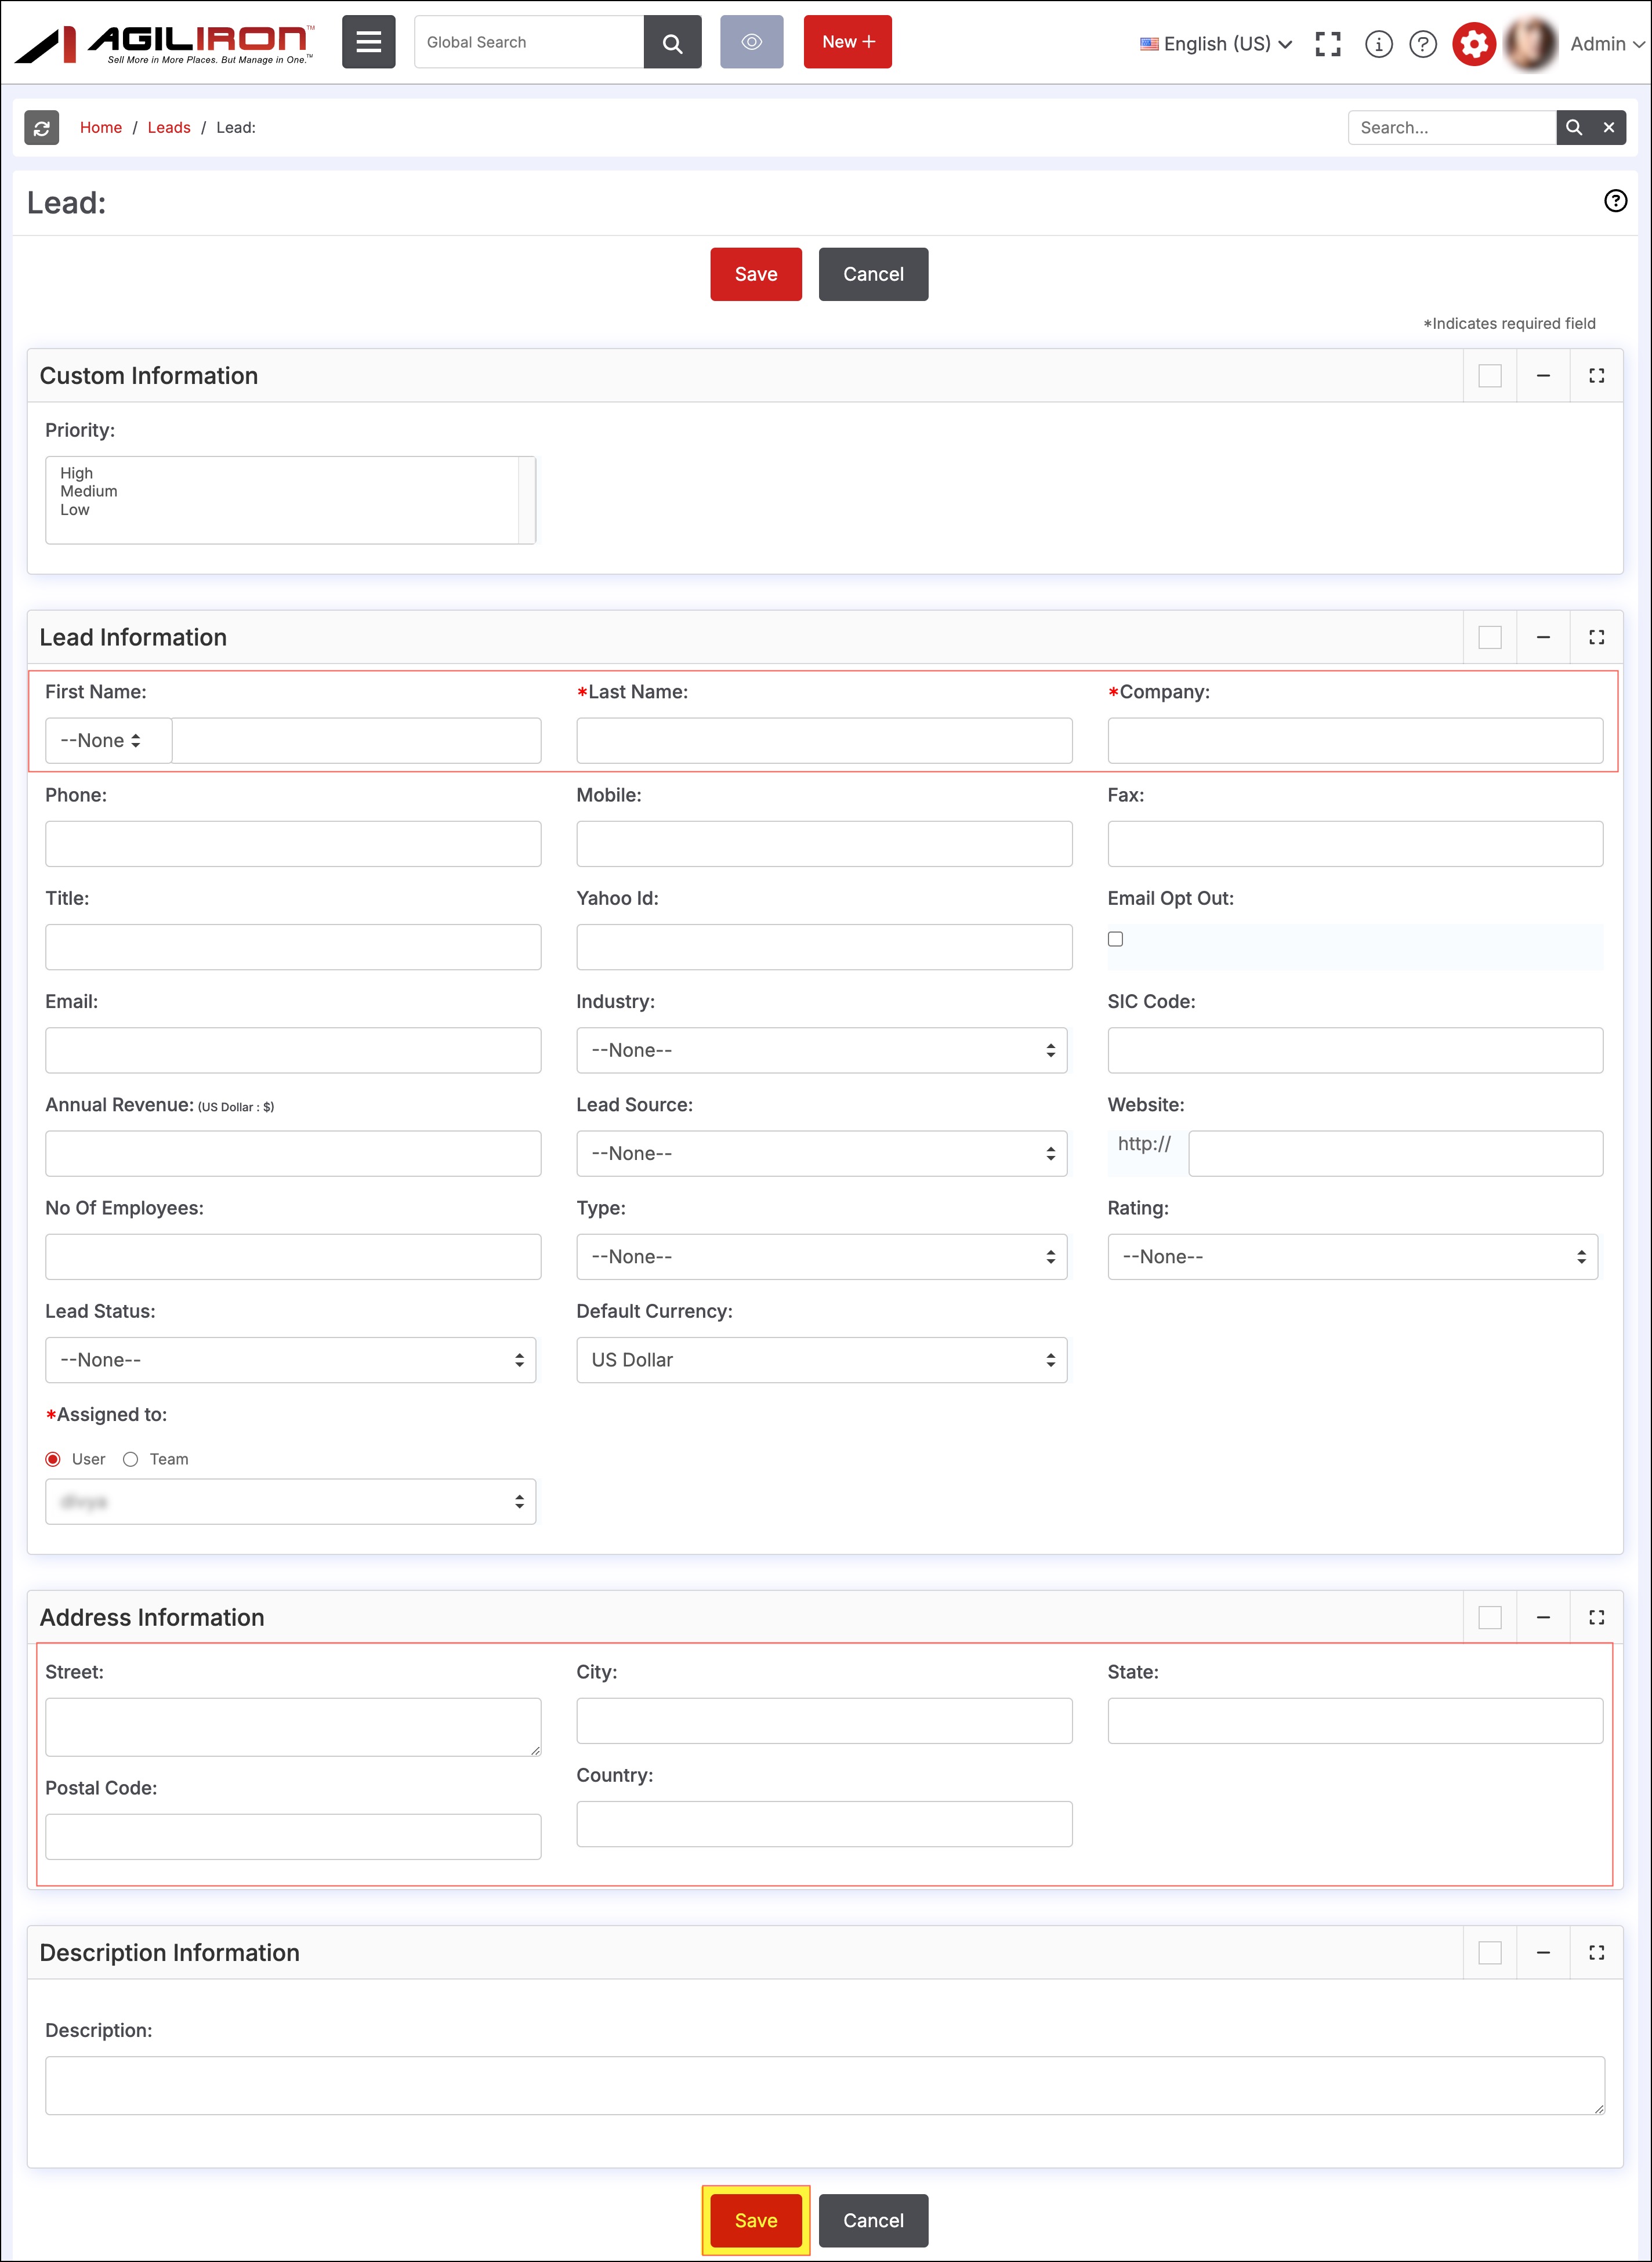Focus the Postal Code field

pos(293,1836)
